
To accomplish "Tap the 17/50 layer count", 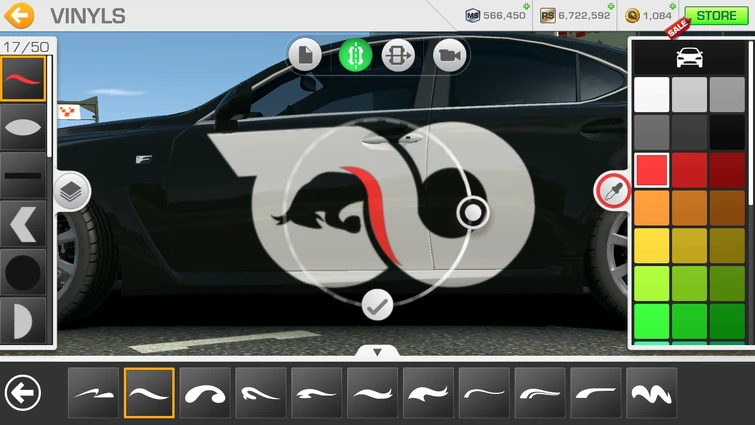I will (x=26, y=47).
